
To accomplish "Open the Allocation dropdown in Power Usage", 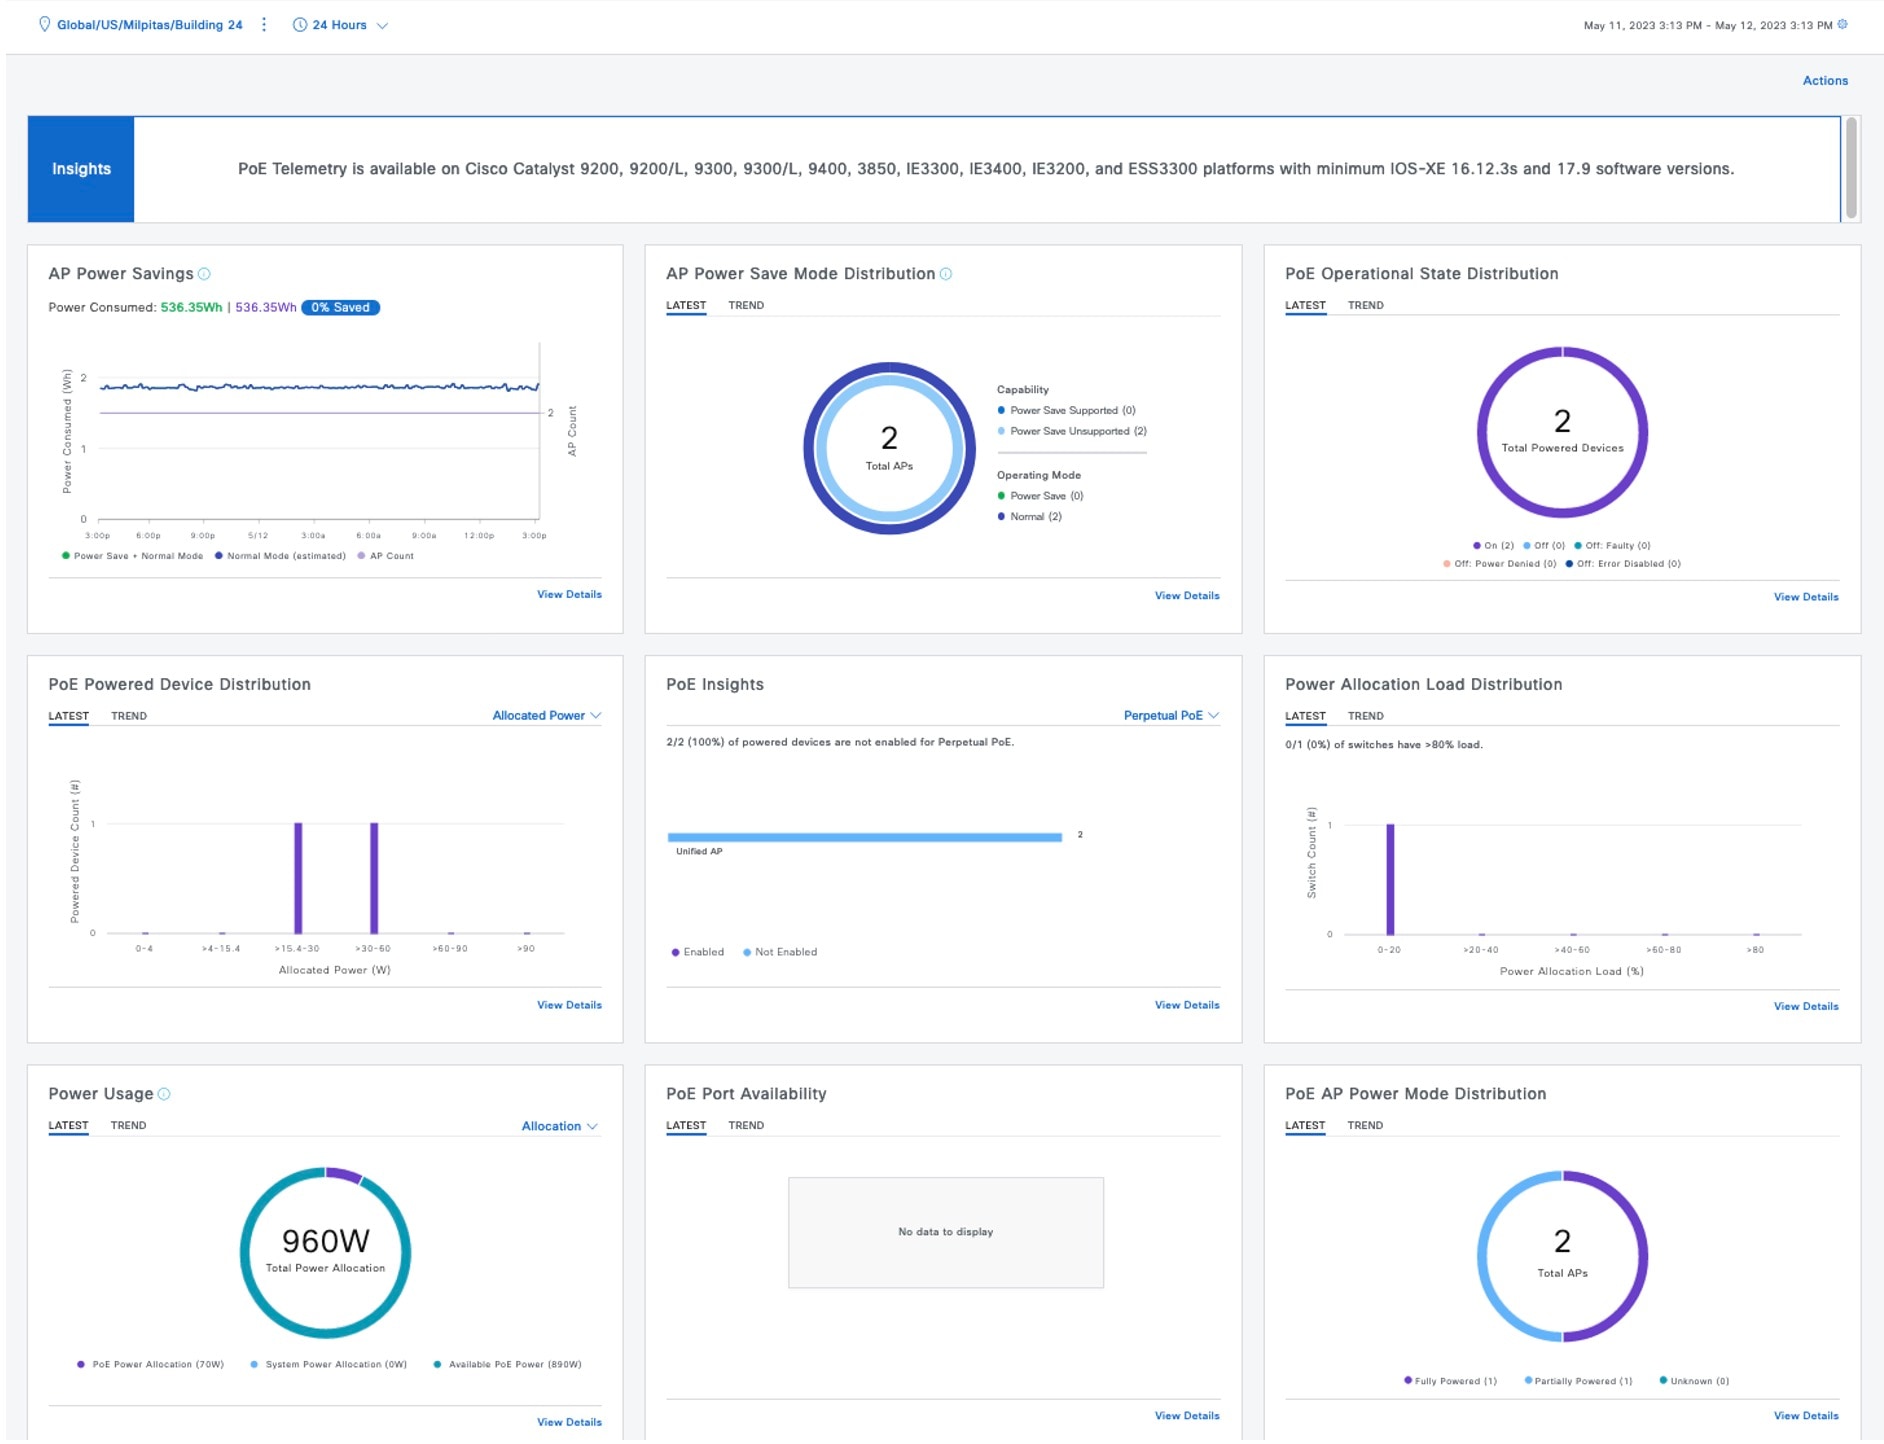I will coord(560,1127).
